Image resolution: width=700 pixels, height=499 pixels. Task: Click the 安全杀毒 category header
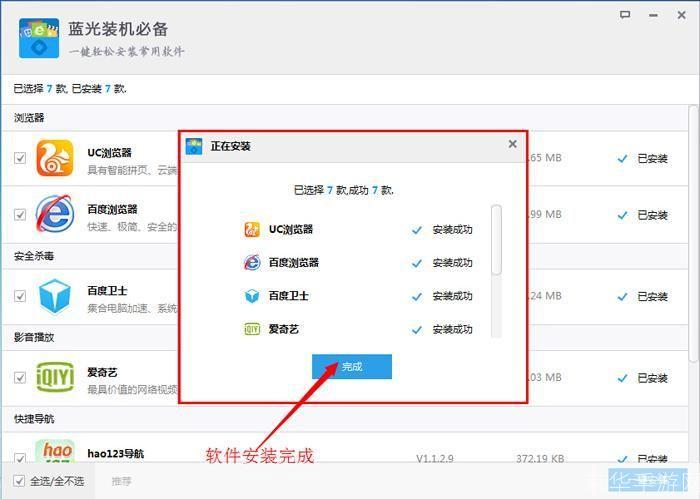[34, 256]
